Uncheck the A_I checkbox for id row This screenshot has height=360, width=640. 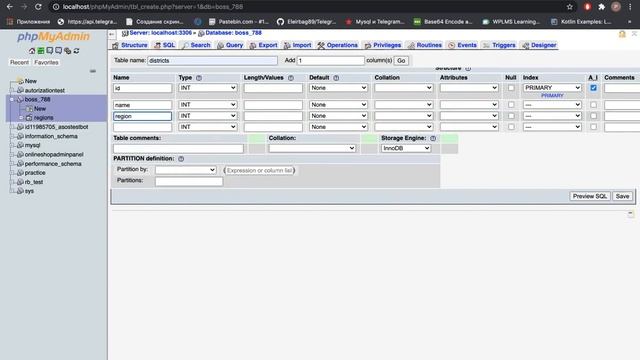coord(593,88)
